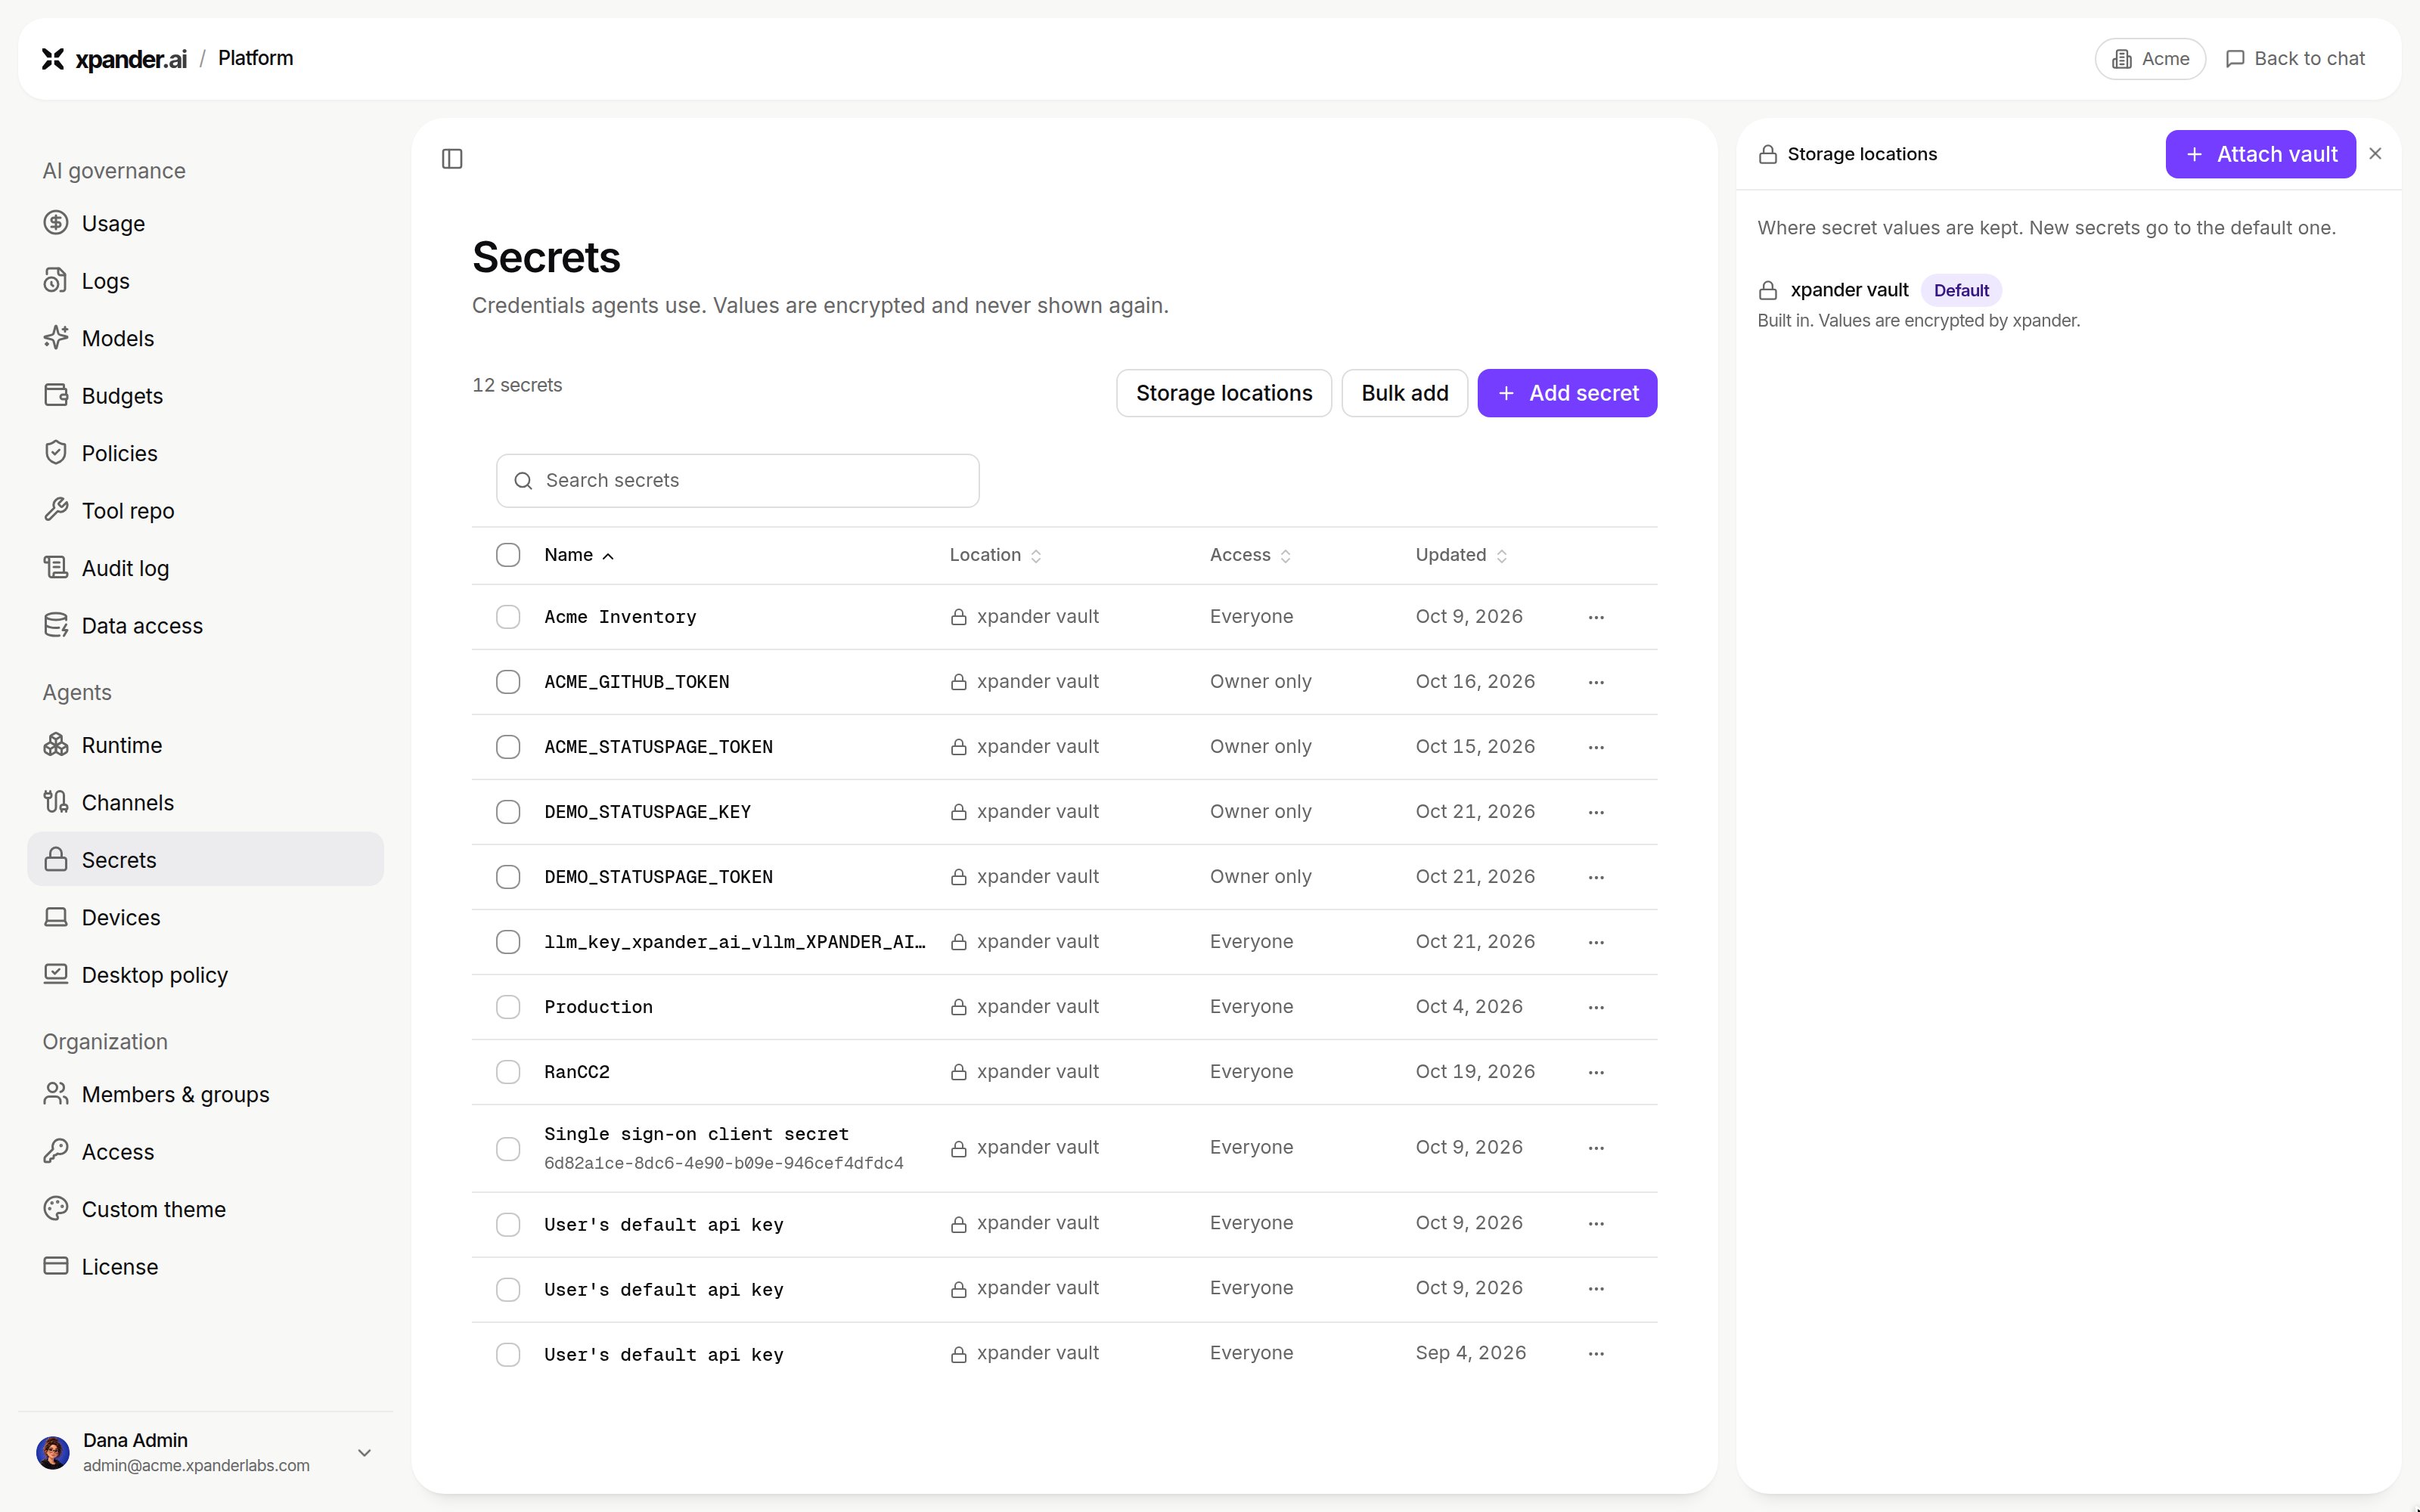
Task: Open more options for ACME_GITHUB_TOKEN row
Action: coord(1596,682)
